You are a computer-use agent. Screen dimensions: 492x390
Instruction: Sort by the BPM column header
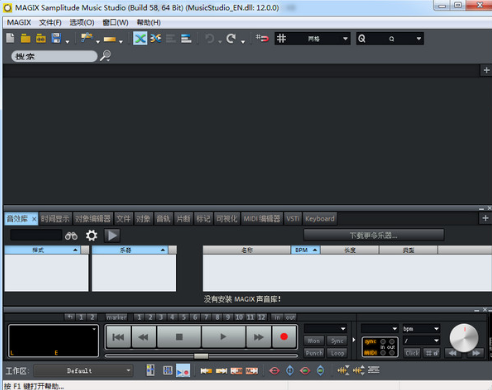coord(305,250)
